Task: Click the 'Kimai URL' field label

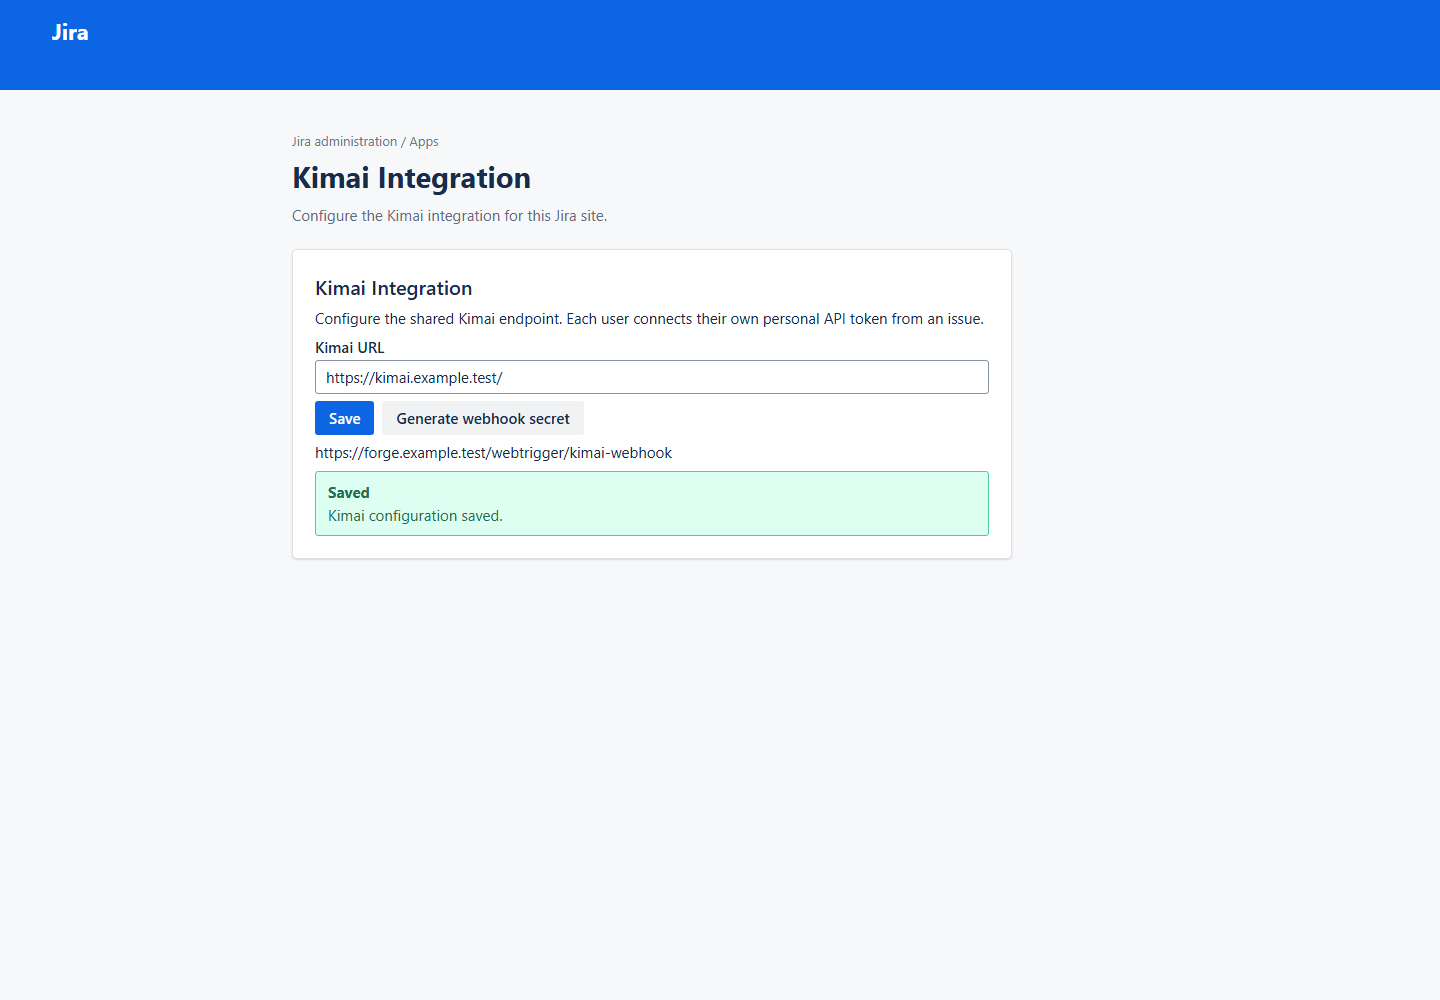Action: tap(349, 348)
